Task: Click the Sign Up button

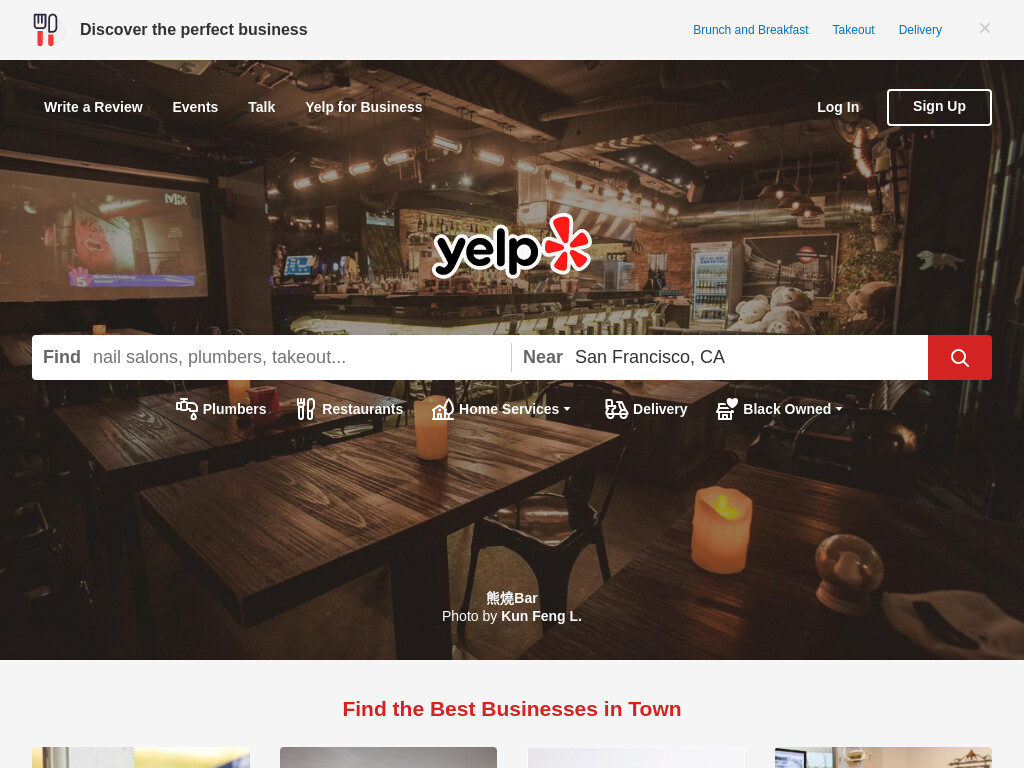Action: [939, 107]
